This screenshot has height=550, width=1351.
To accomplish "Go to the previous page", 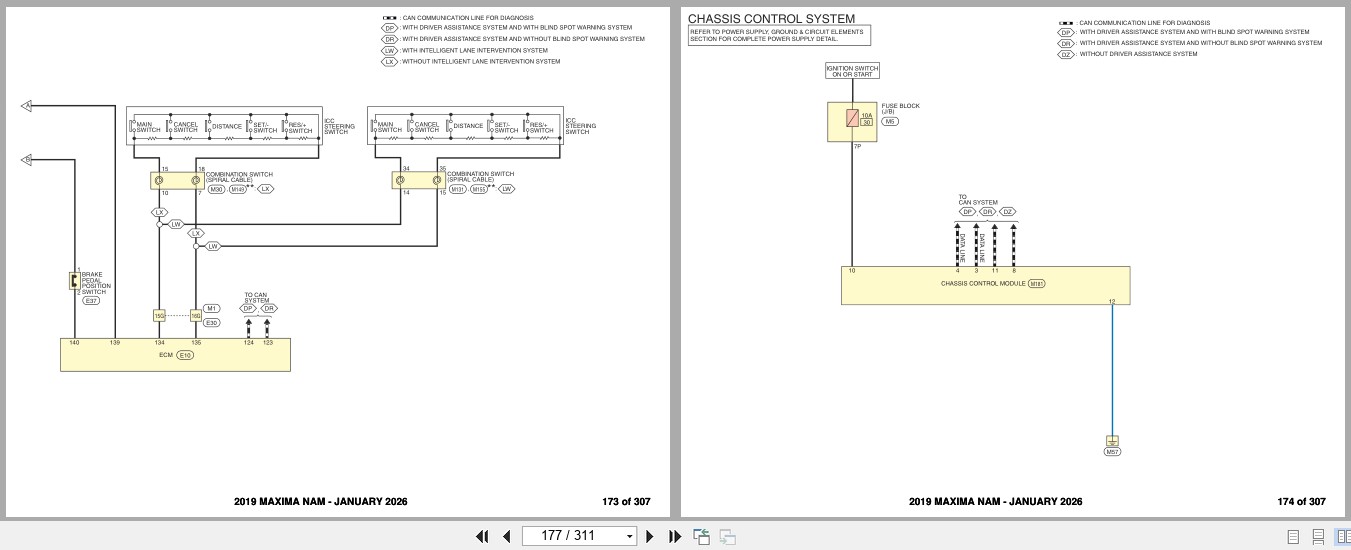I will coord(506,536).
